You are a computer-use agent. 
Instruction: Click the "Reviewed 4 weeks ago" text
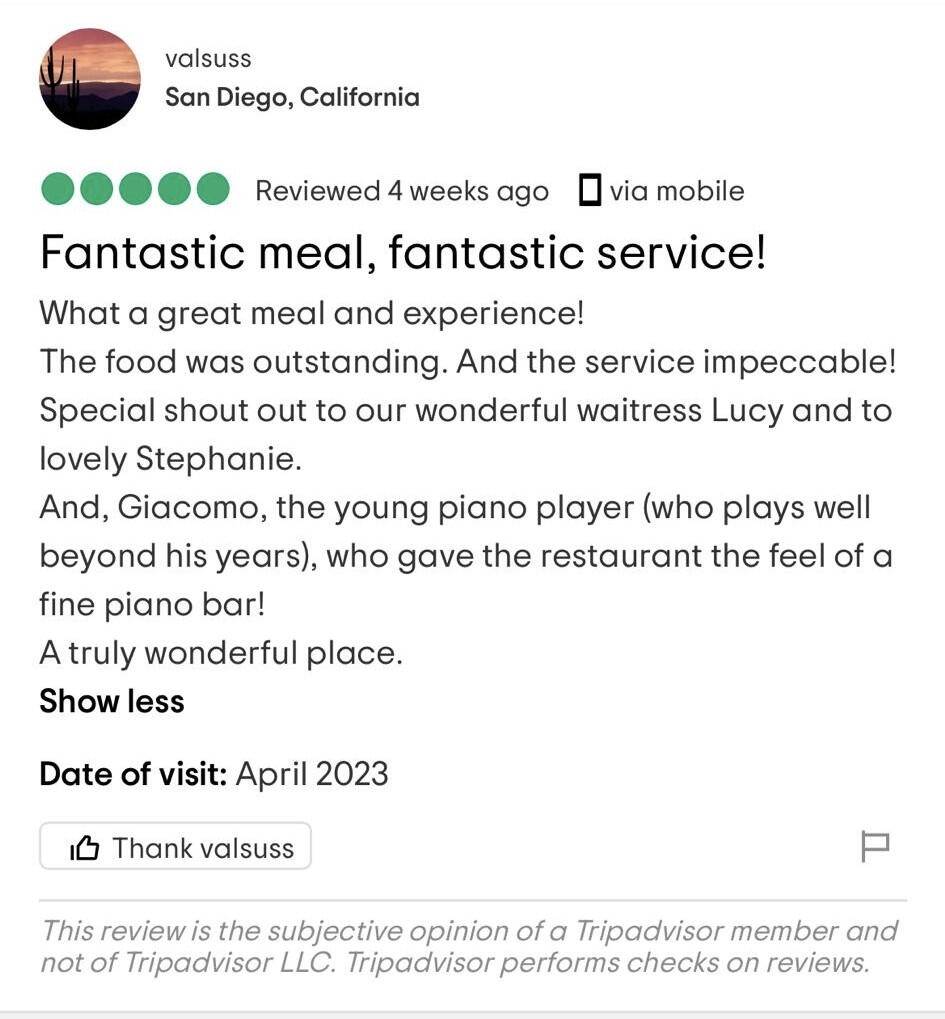tap(402, 190)
